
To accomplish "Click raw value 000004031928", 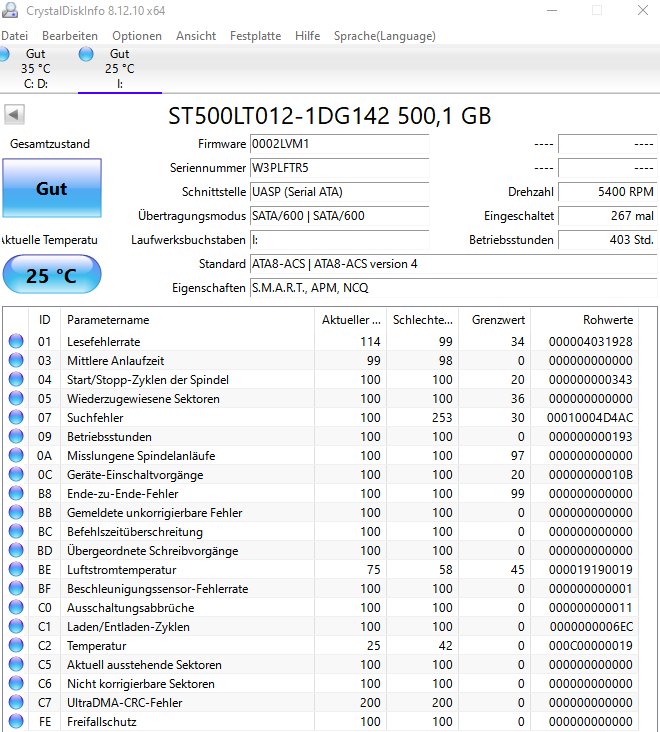I will click(x=590, y=342).
